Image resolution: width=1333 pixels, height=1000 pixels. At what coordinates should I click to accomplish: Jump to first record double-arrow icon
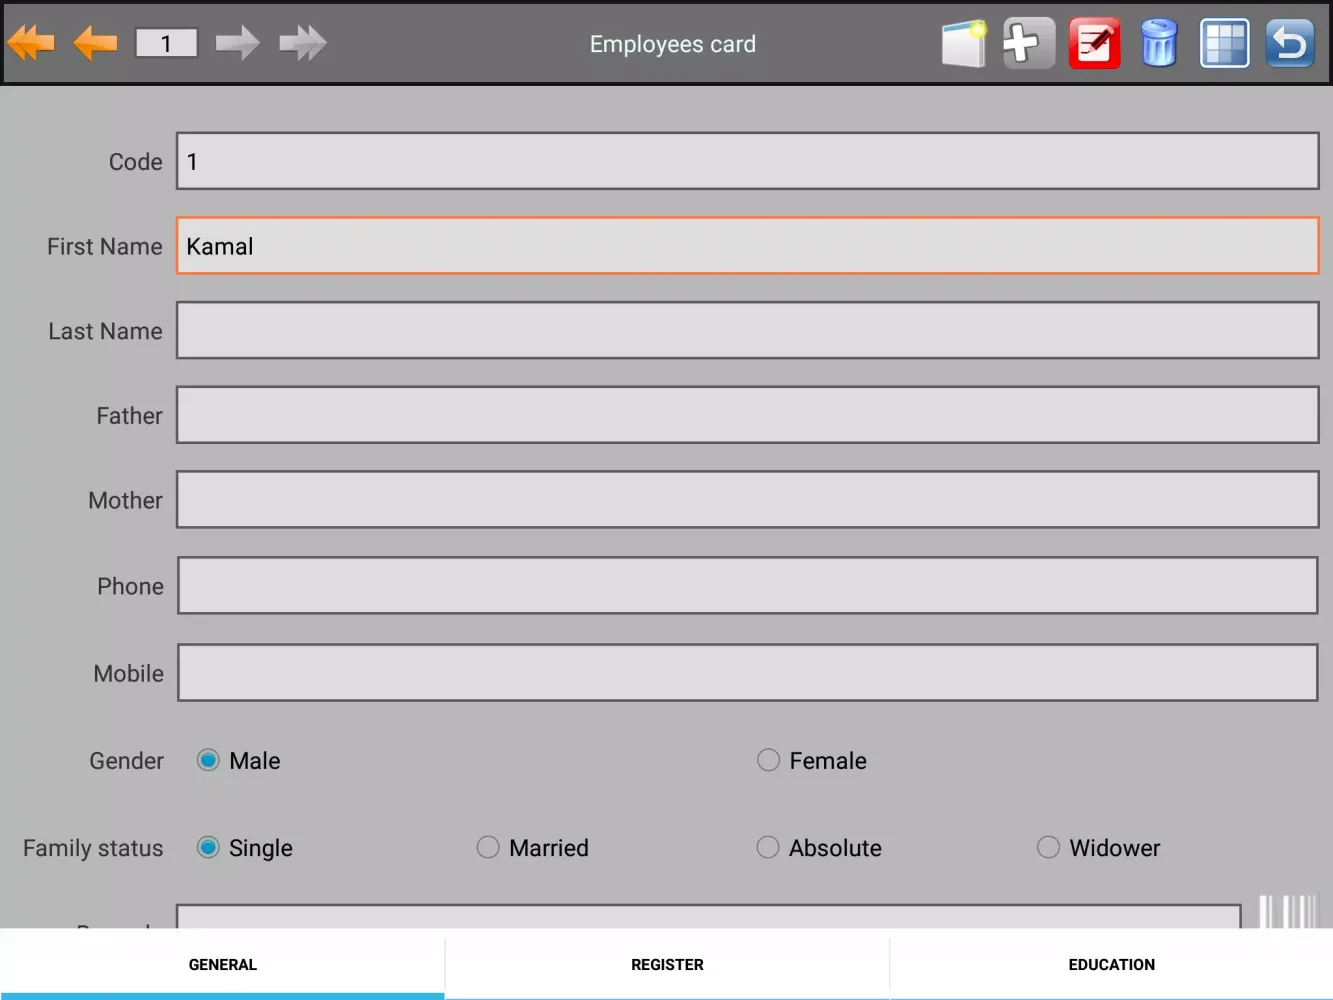(x=31, y=43)
